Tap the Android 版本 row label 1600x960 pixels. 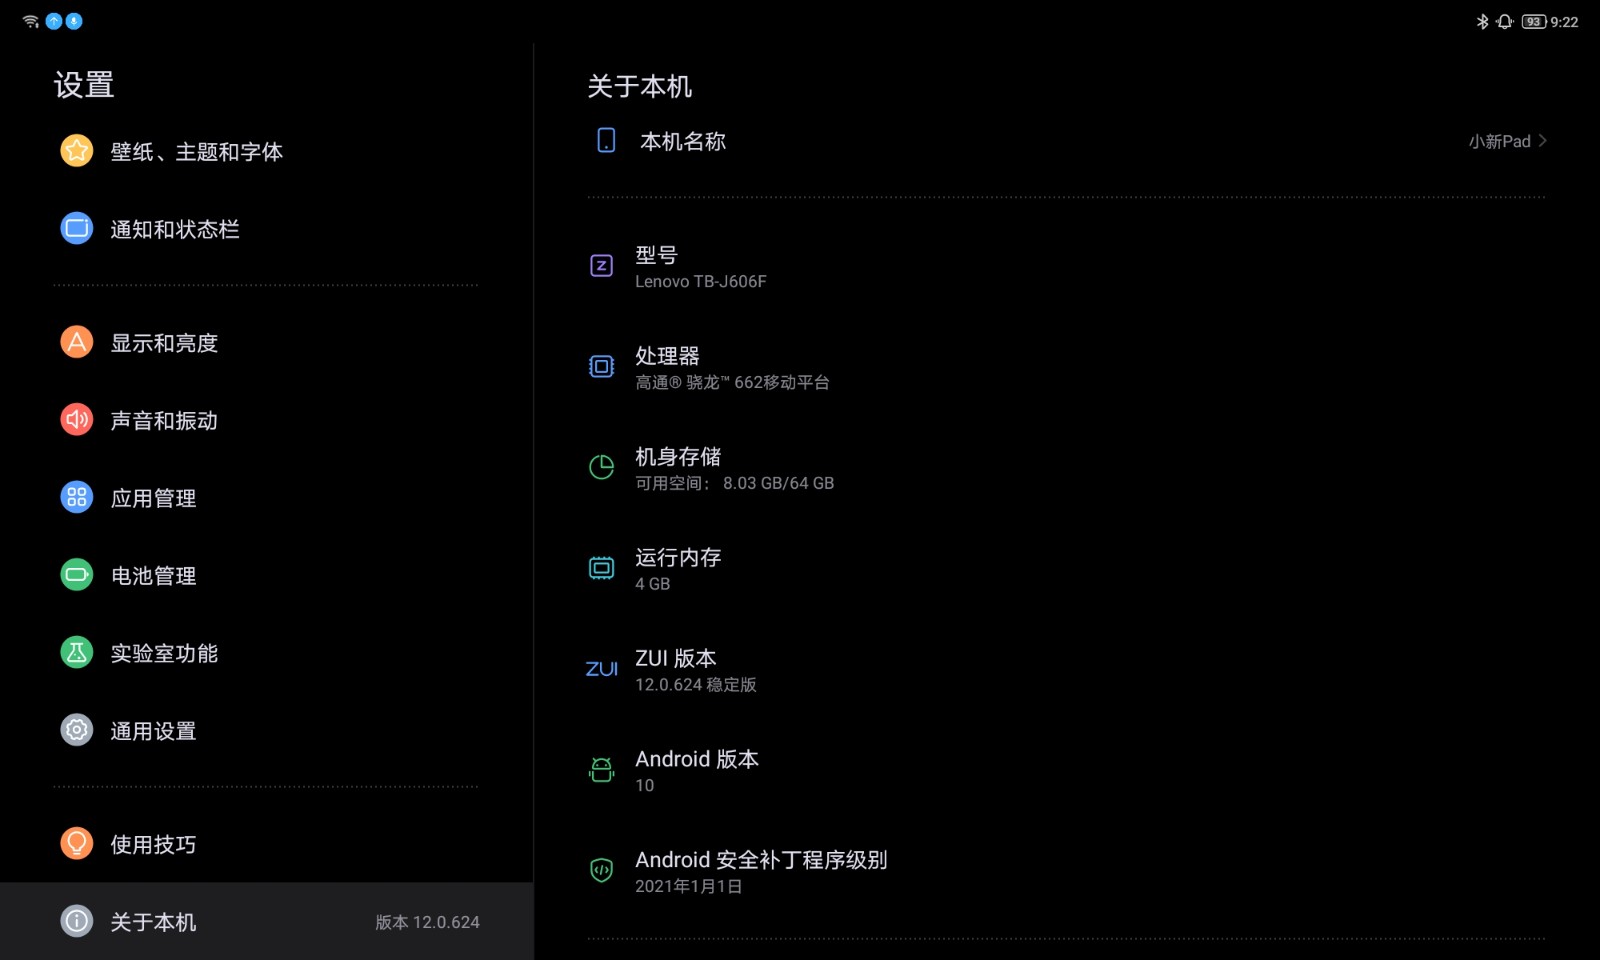697,759
